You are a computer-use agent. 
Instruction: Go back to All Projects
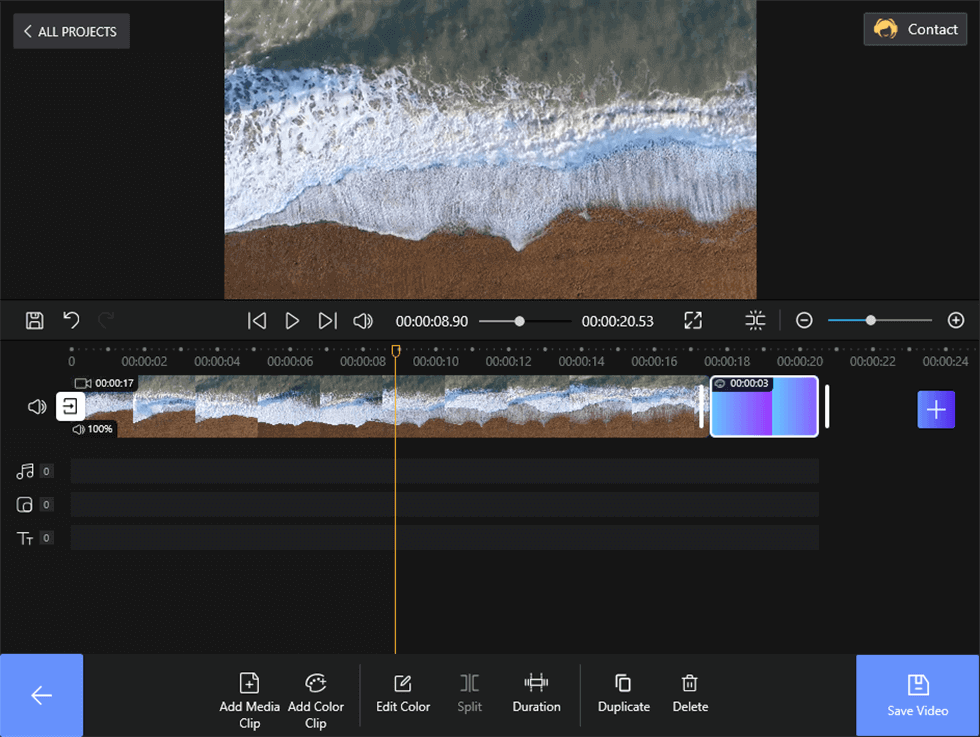point(71,31)
